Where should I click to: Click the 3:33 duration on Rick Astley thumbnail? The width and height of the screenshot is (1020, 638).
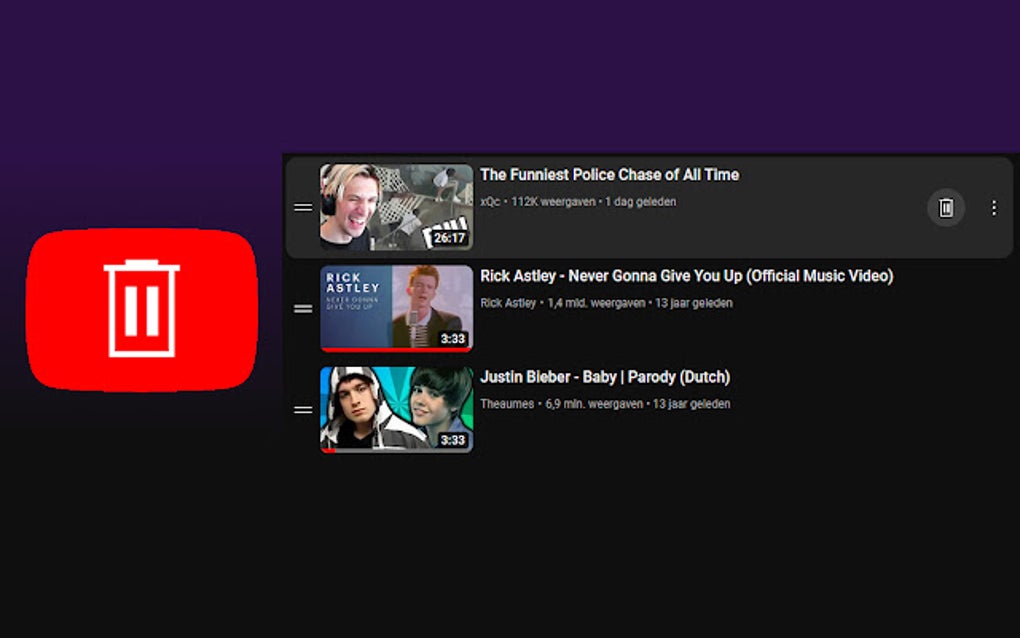click(x=453, y=339)
